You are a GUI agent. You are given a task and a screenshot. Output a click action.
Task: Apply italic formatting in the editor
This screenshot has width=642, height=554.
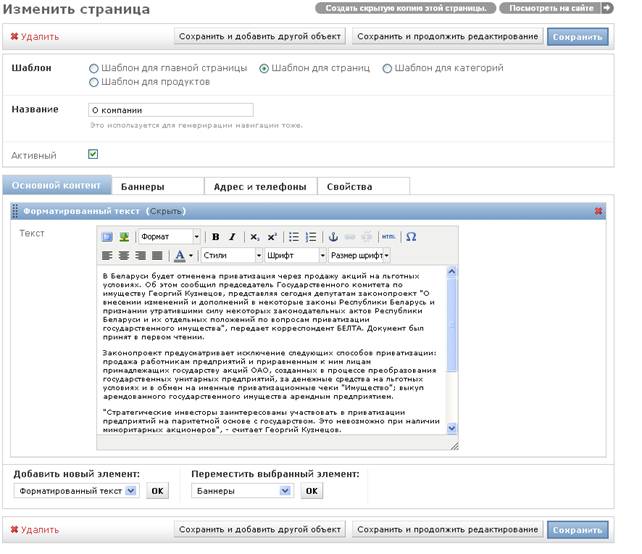coord(232,237)
